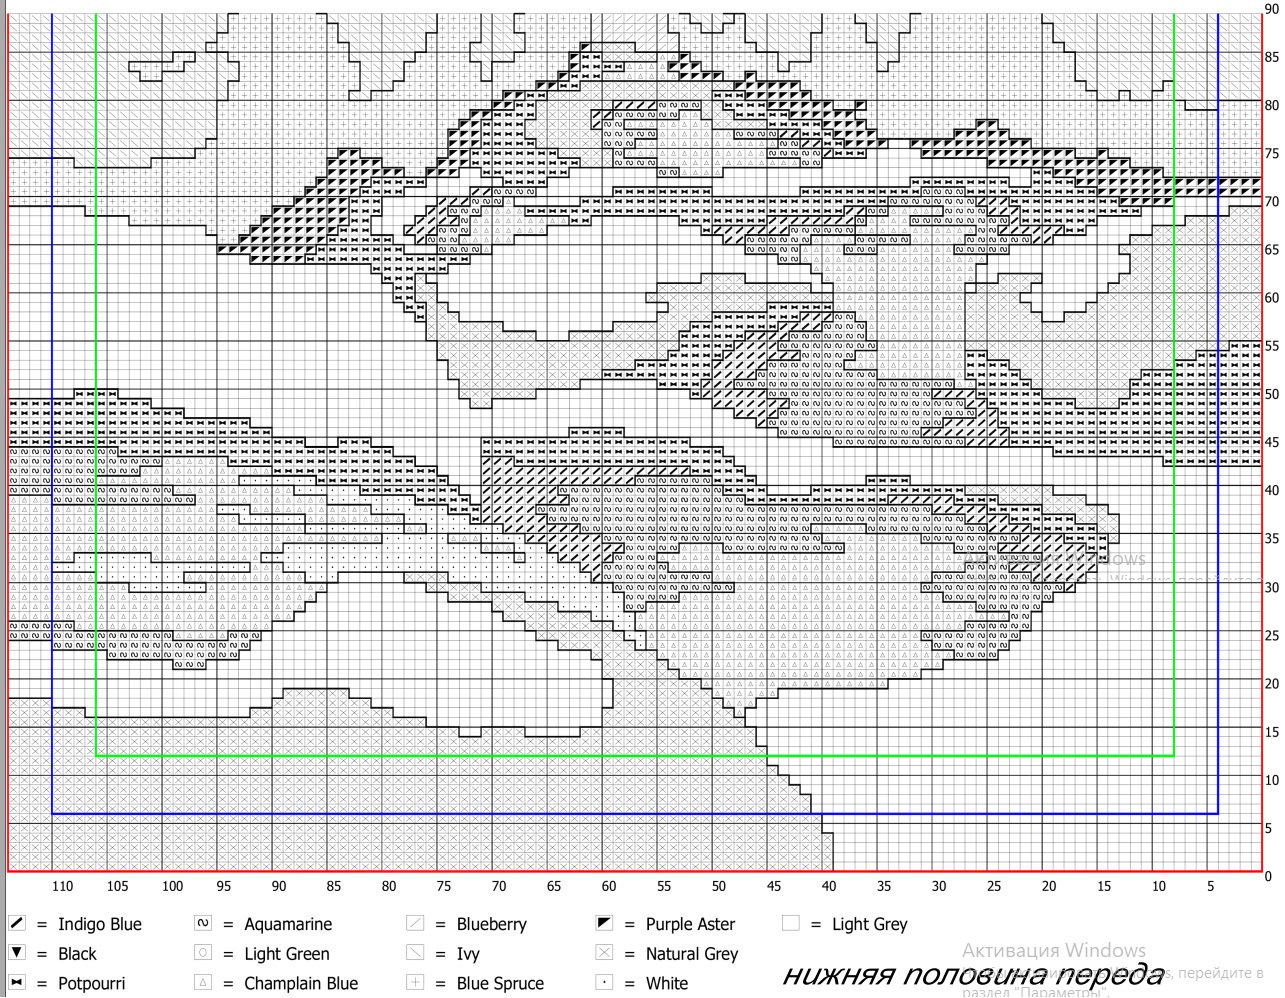Screen dimensions: 1285x998
Task: Click row number 70 on the vertical axis
Action: click(x=1271, y=202)
